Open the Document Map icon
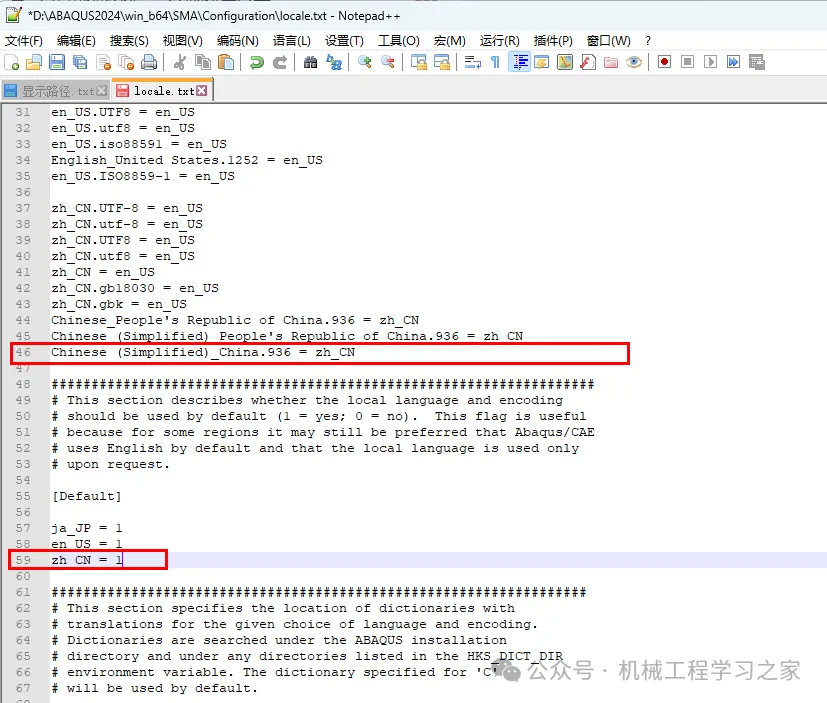Image resolution: width=827 pixels, height=703 pixels. tap(565, 62)
